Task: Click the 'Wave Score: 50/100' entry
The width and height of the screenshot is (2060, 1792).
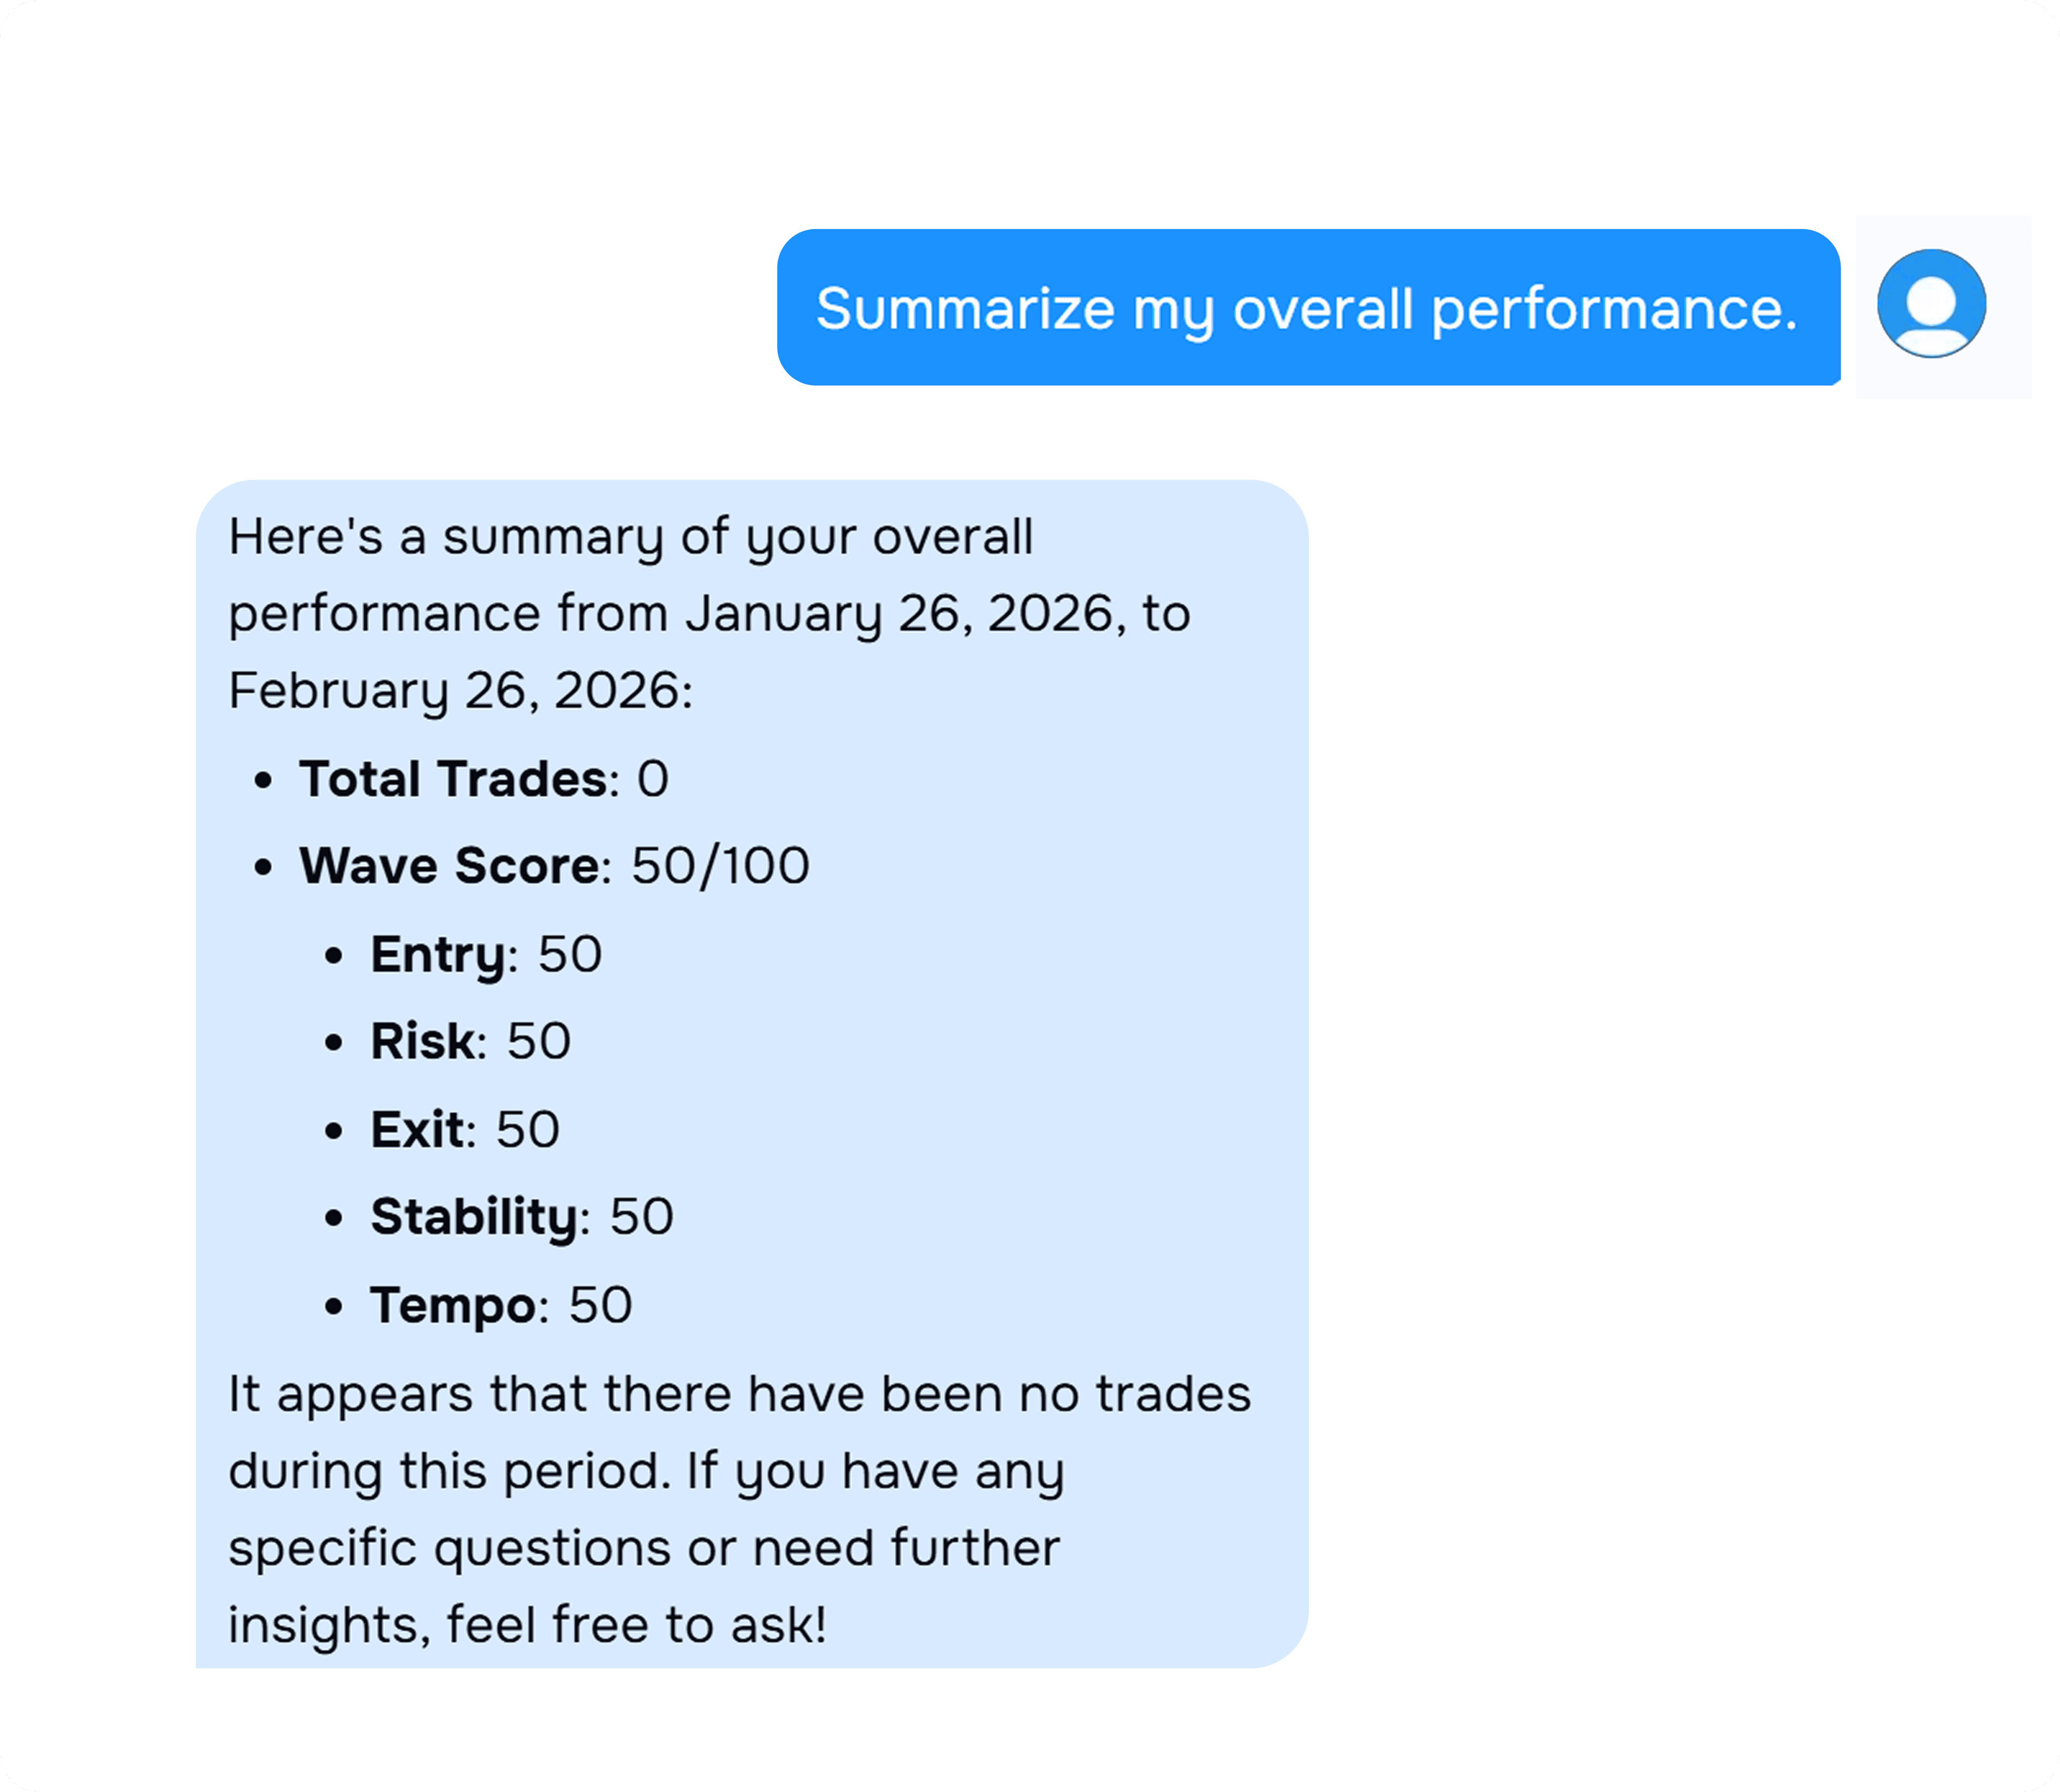Action: 555,864
